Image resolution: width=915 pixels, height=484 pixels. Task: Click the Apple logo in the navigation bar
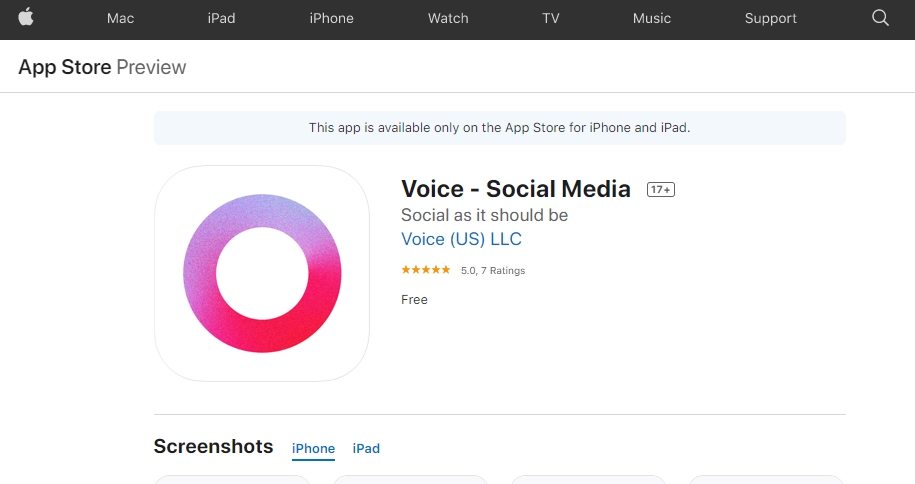(x=26, y=17)
